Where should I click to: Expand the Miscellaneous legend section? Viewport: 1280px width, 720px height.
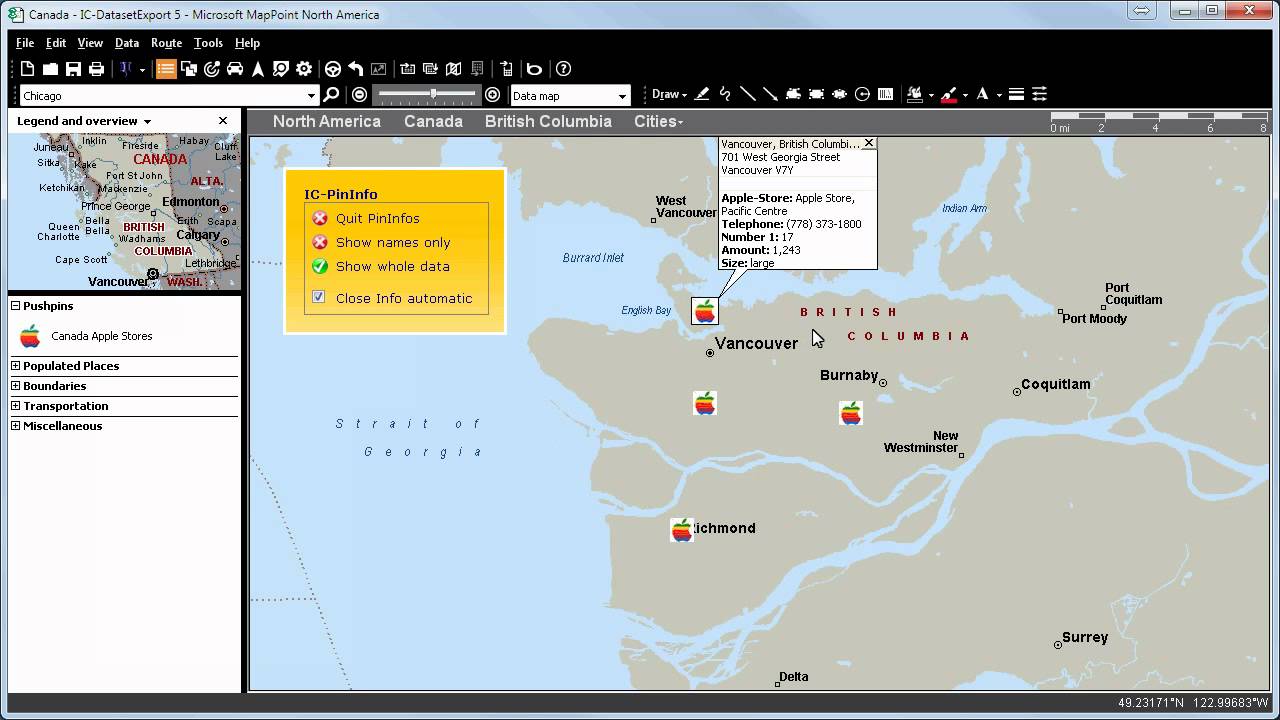(x=16, y=426)
